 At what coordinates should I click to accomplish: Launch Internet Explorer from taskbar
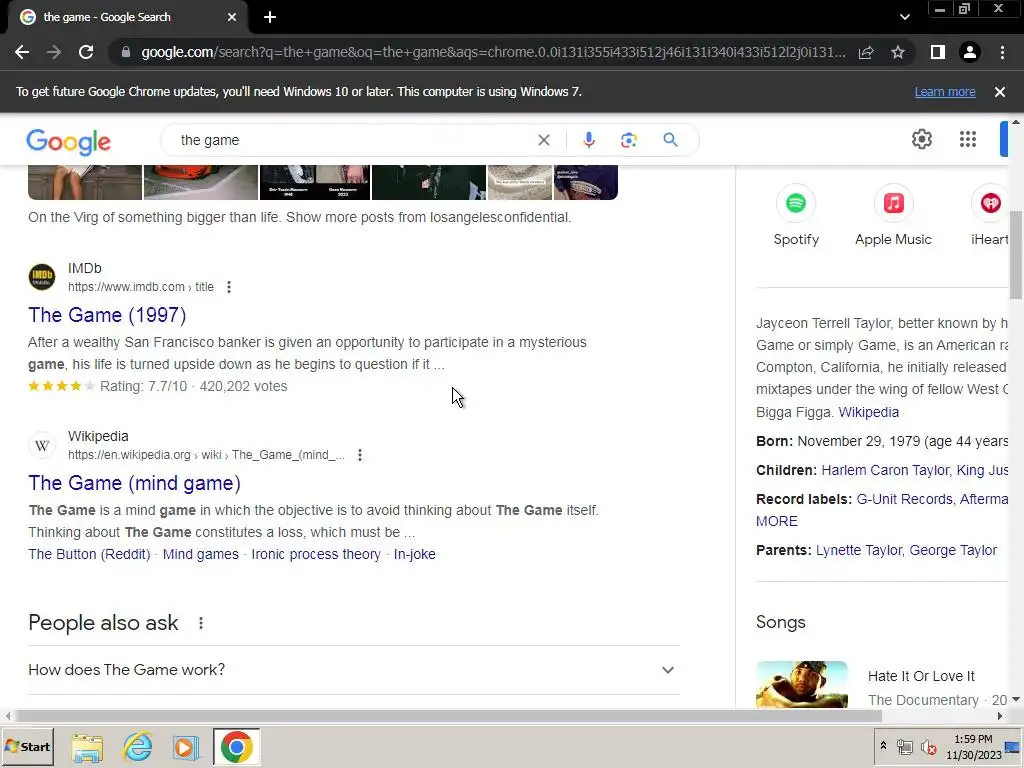137,747
